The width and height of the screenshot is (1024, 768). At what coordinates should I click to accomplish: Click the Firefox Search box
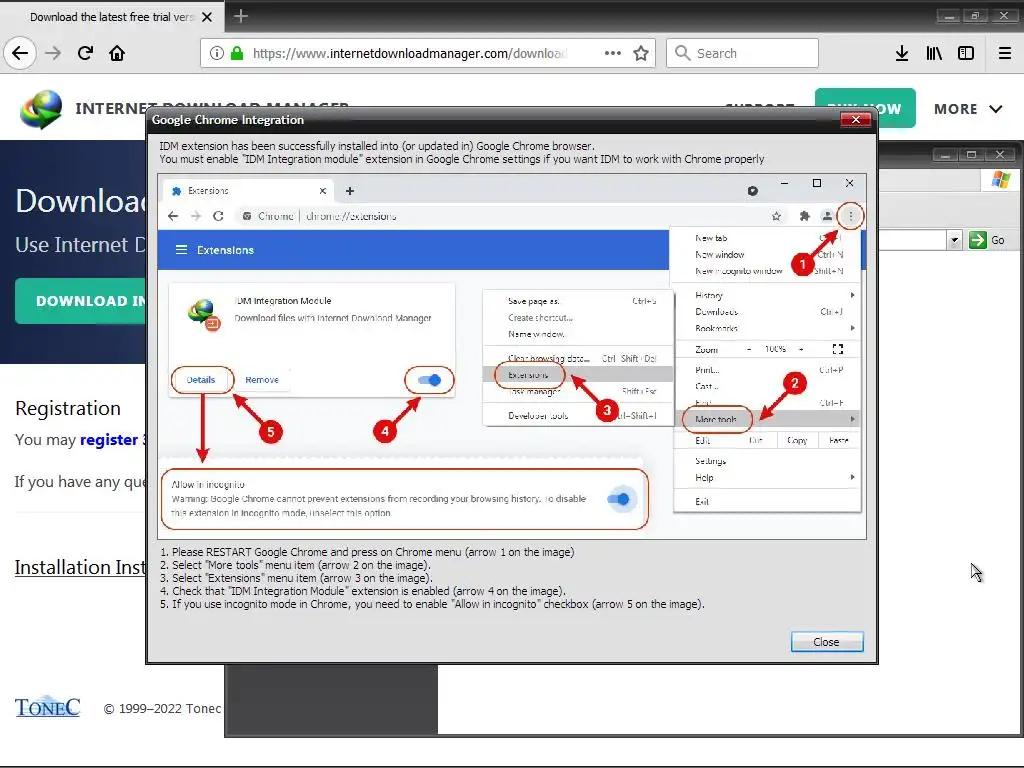(x=742, y=53)
